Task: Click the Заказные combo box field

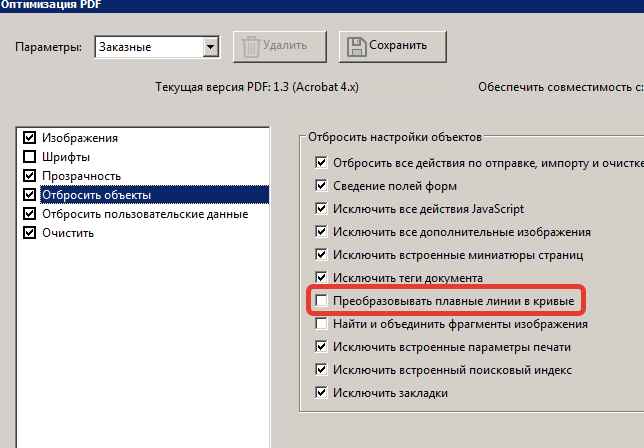Action: tap(156, 47)
